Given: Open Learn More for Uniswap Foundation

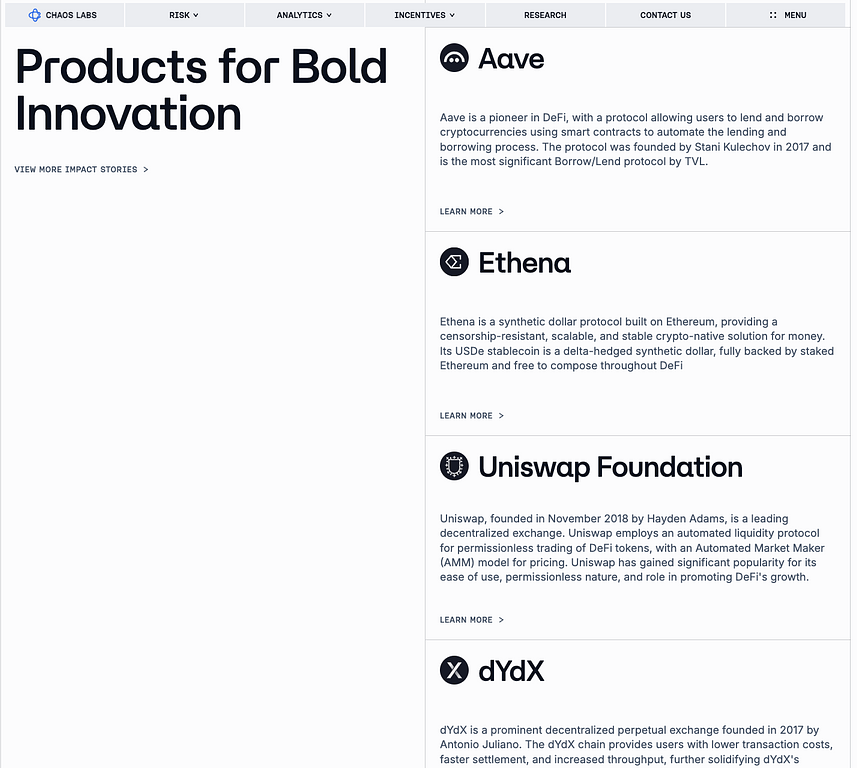Looking at the screenshot, I should (x=471, y=620).
